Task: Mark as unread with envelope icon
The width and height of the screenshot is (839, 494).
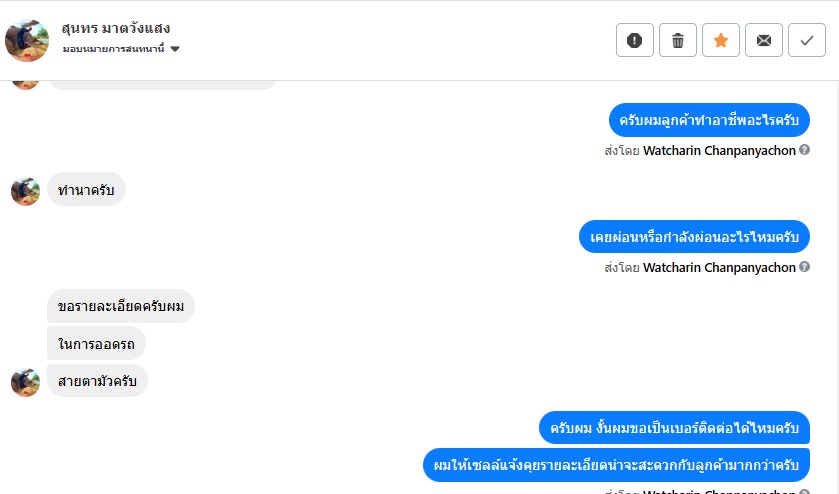Action: coord(764,40)
